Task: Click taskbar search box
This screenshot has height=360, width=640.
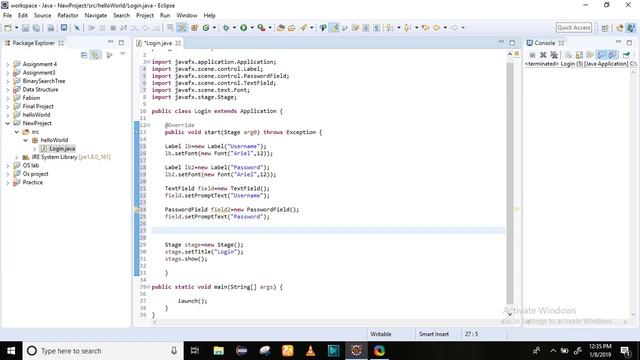Action: pos(103,351)
